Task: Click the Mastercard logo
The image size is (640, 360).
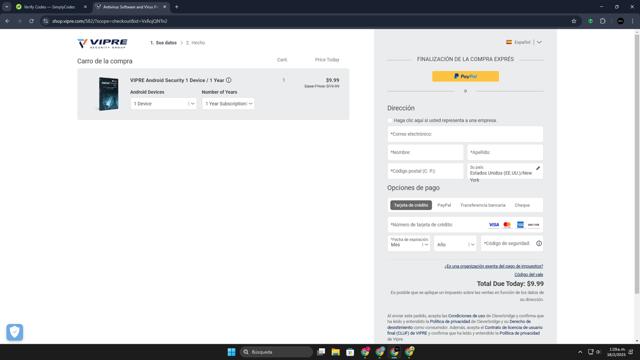Action: pyautogui.click(x=507, y=224)
